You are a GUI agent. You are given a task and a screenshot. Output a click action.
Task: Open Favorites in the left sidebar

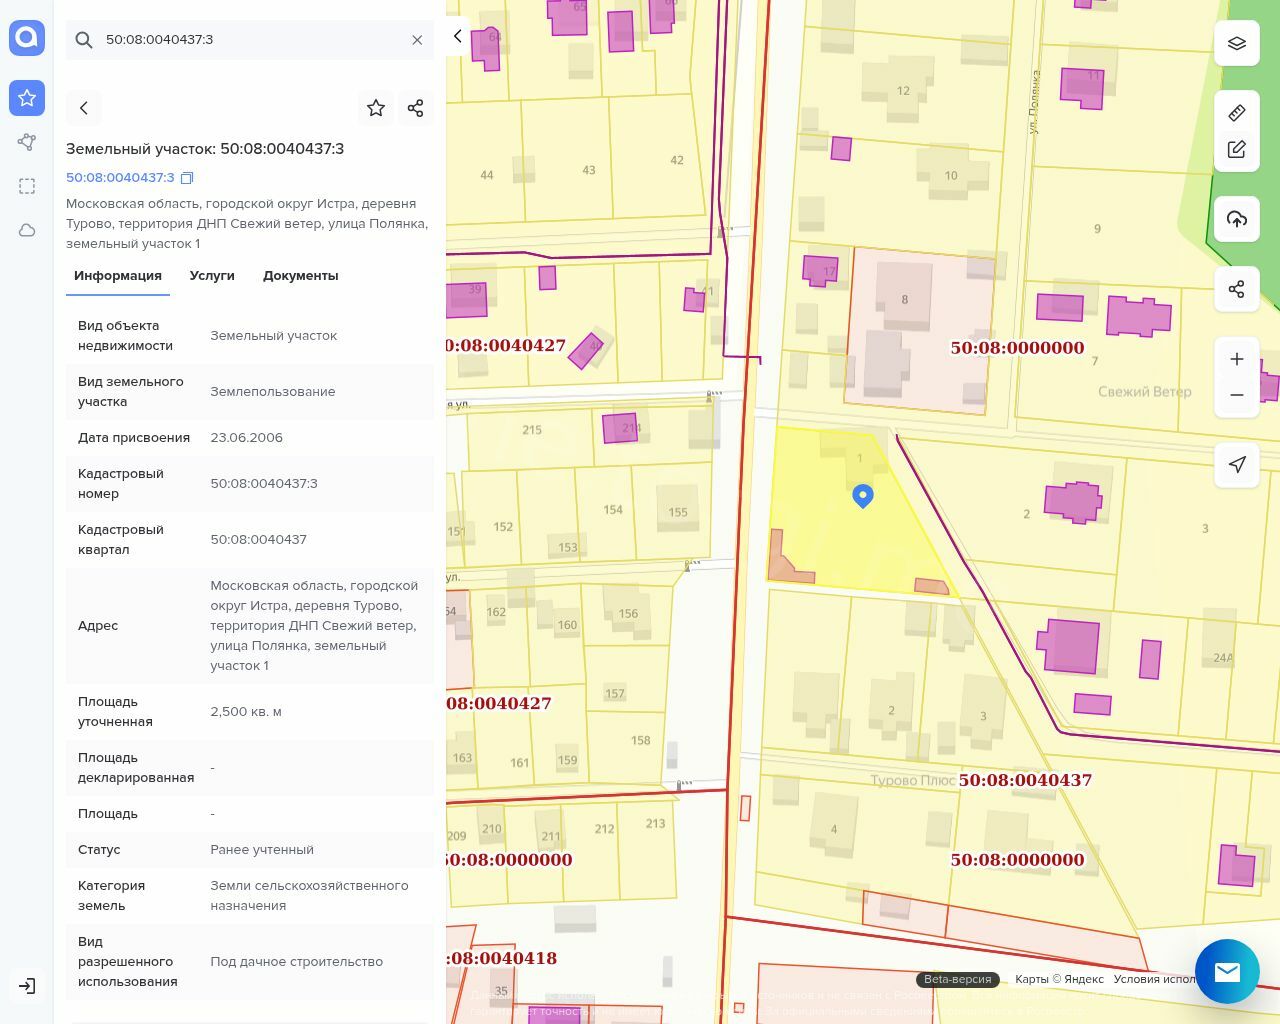pos(27,98)
